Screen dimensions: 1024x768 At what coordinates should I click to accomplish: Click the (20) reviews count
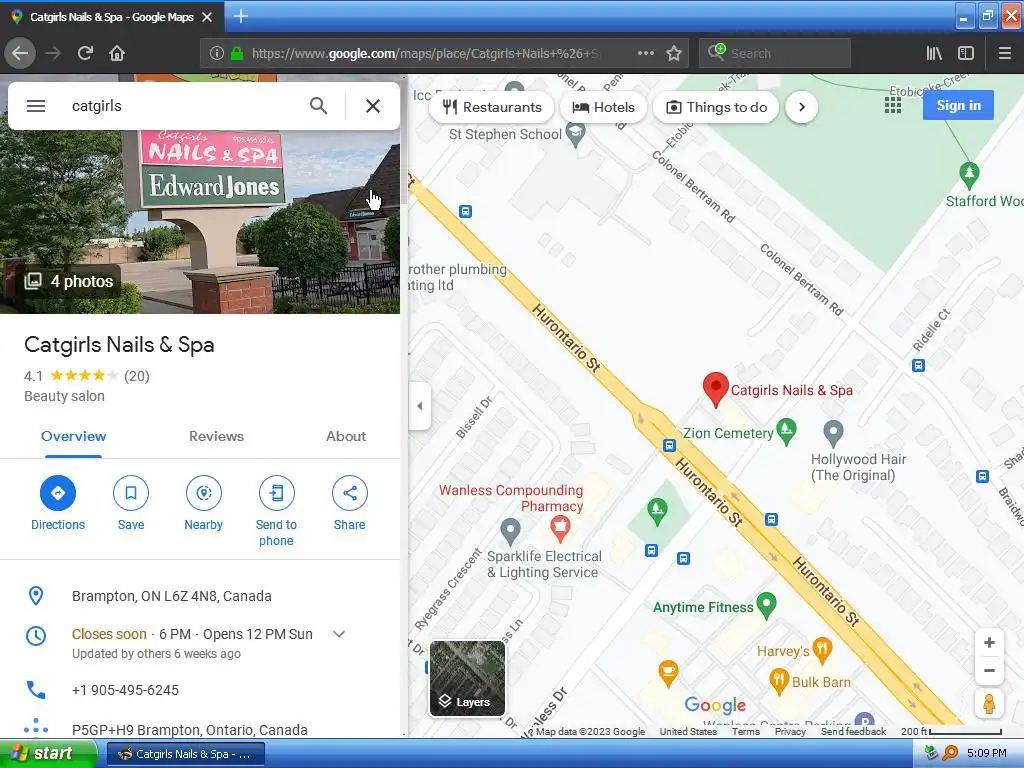click(x=136, y=376)
